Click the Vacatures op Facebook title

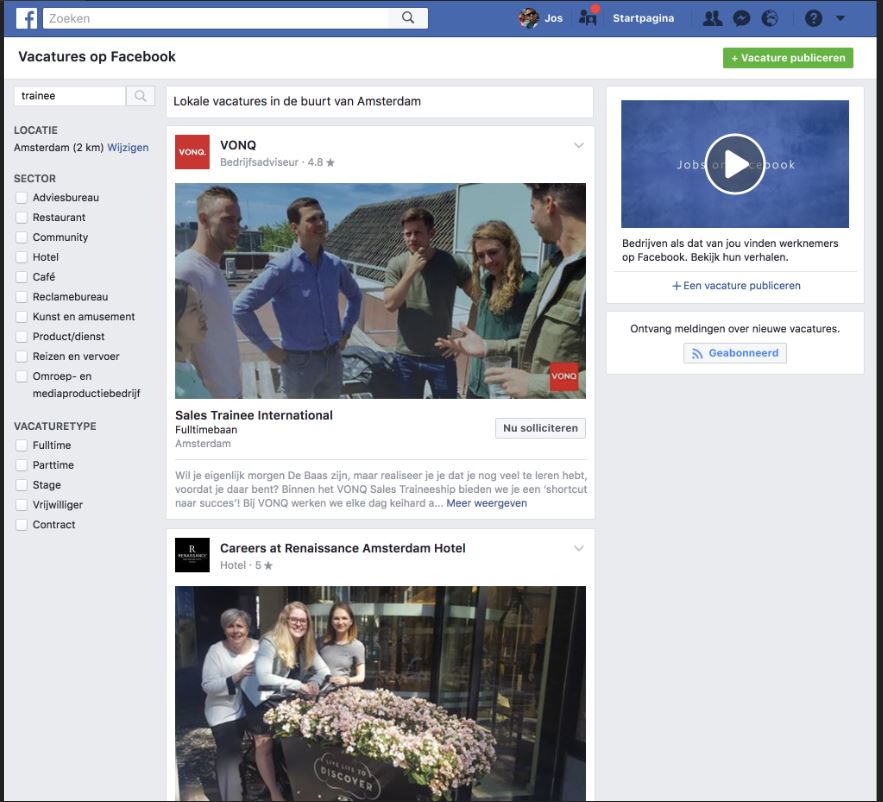pyautogui.click(x=97, y=57)
